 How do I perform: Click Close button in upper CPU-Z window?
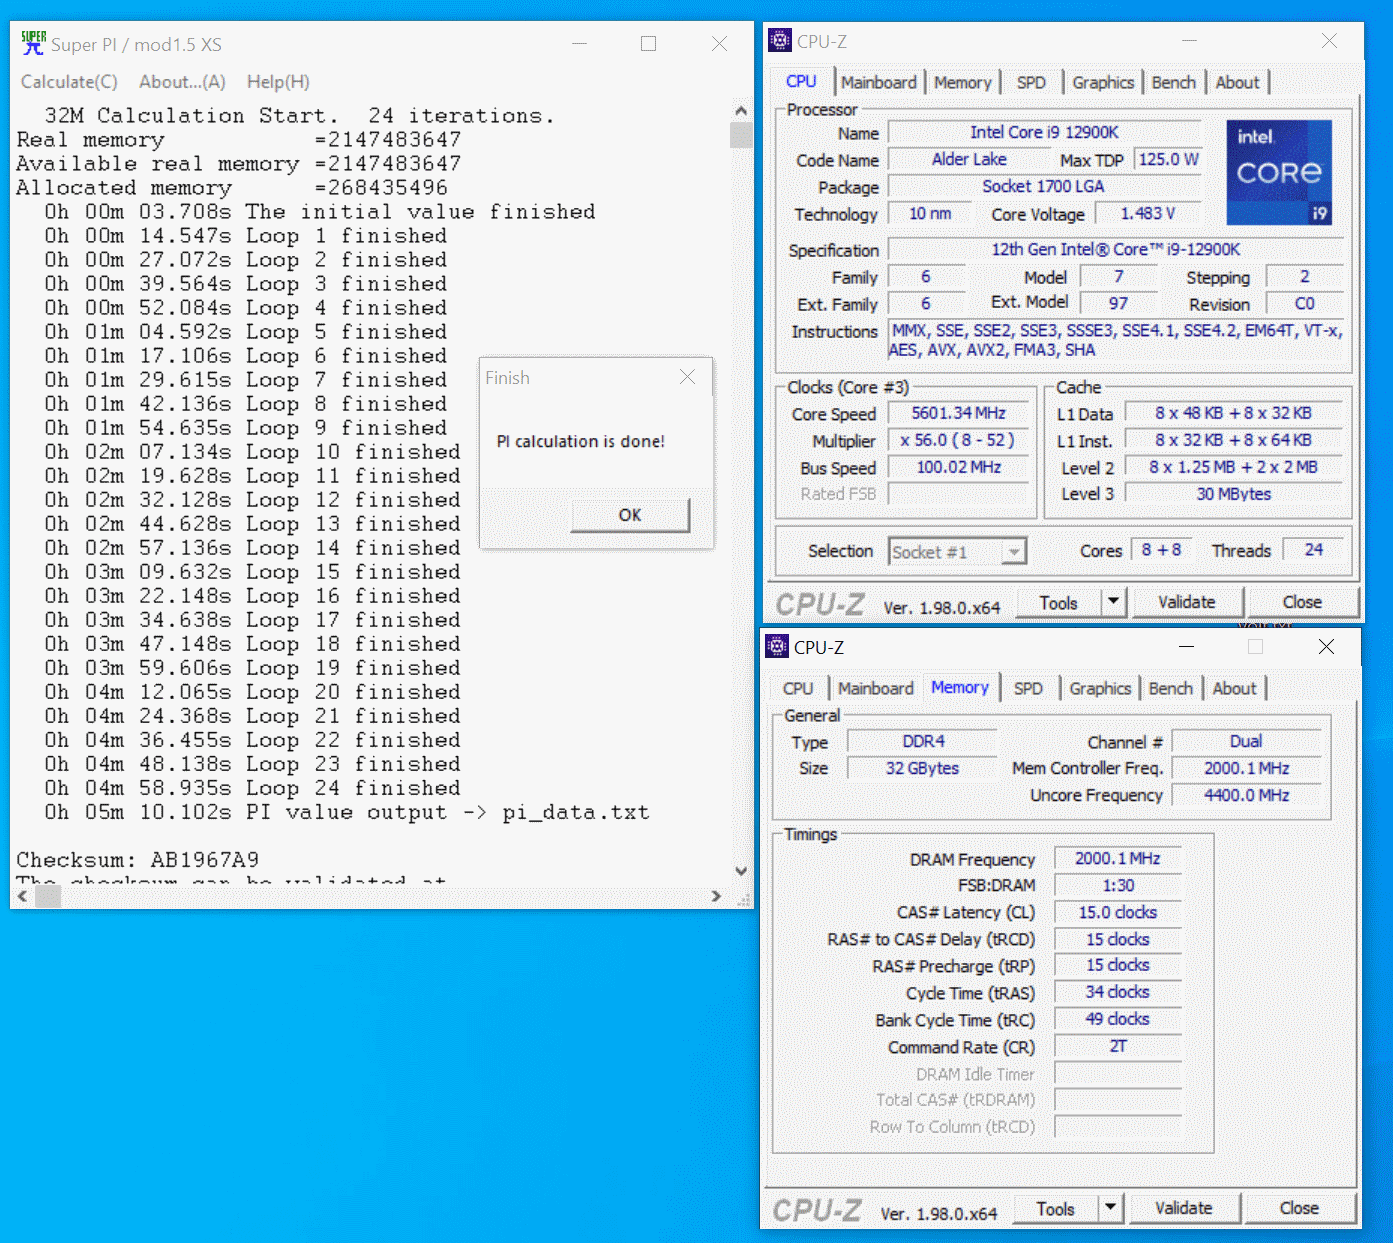1302,602
